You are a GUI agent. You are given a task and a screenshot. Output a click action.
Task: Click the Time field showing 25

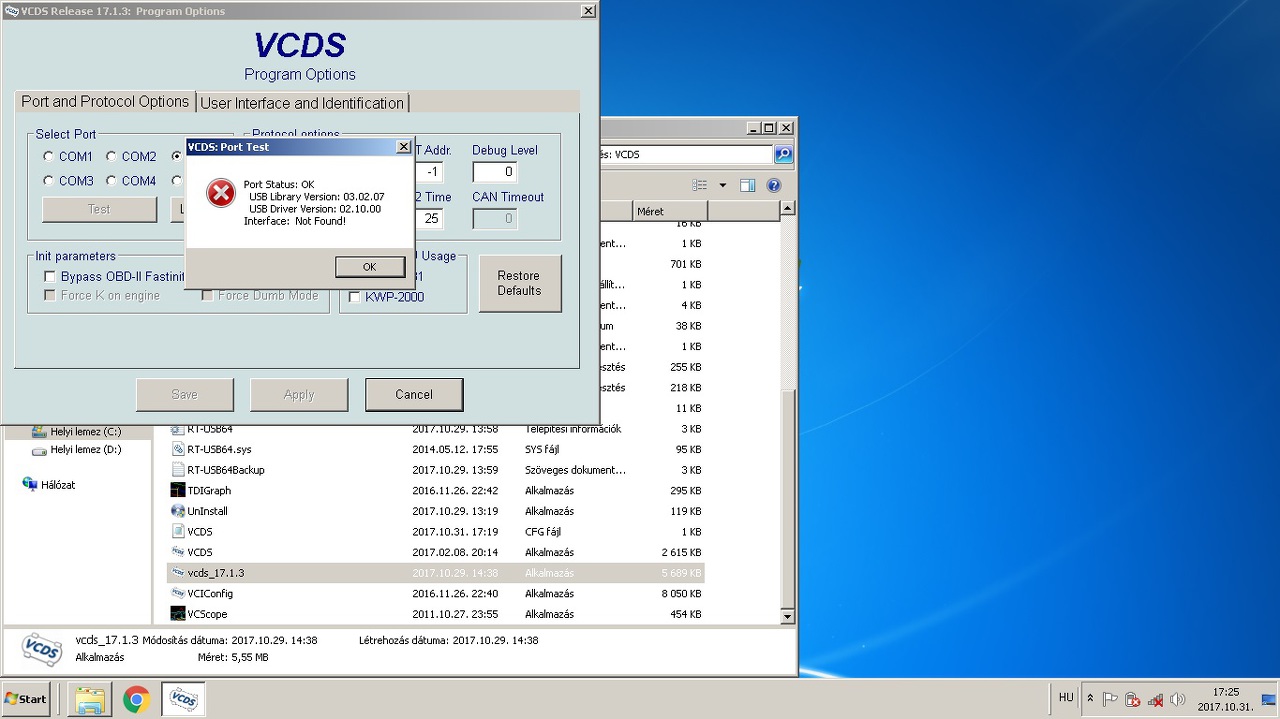coord(429,218)
